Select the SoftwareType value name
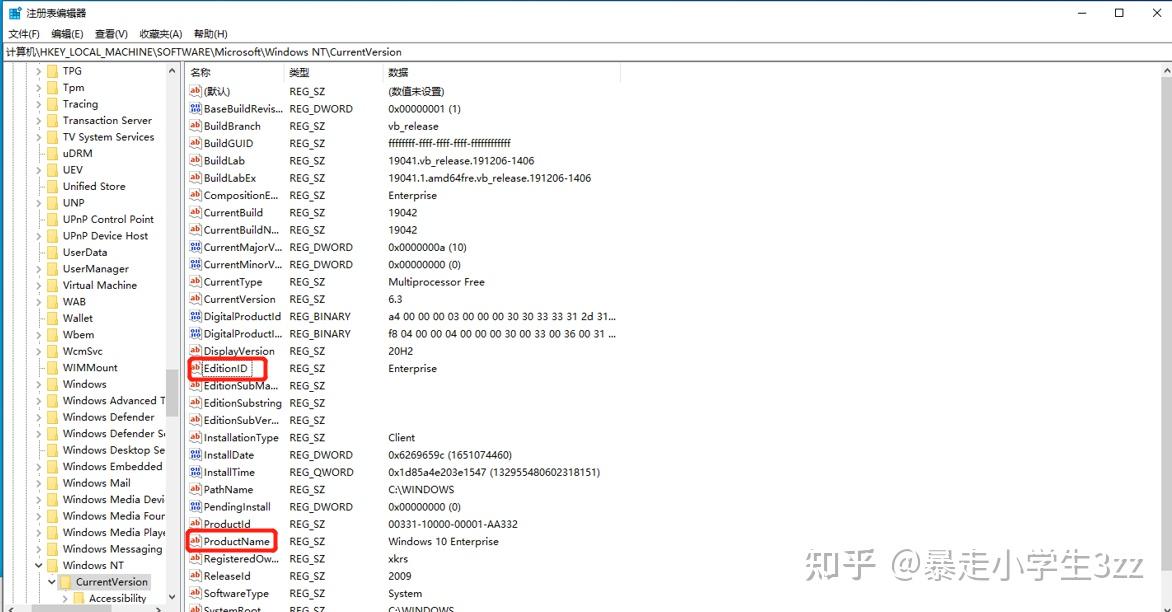Screen dimensions: 1172x612 click(x=236, y=593)
